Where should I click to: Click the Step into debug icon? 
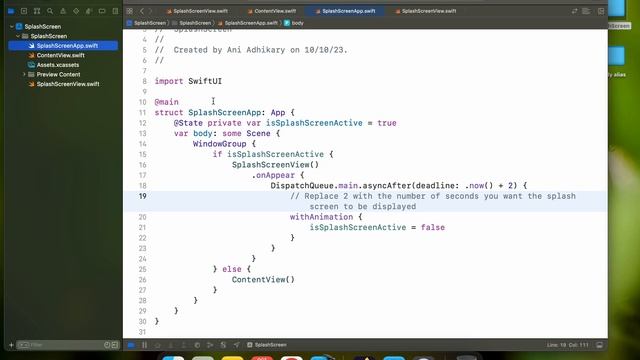pos(171,345)
